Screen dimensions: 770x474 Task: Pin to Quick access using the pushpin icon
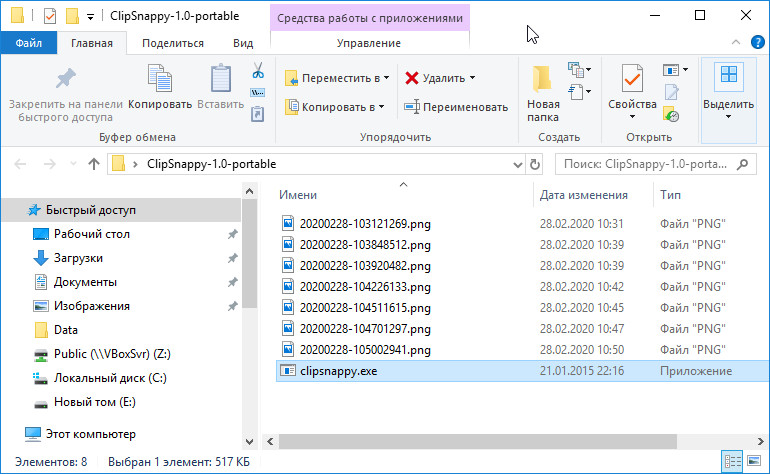65,79
